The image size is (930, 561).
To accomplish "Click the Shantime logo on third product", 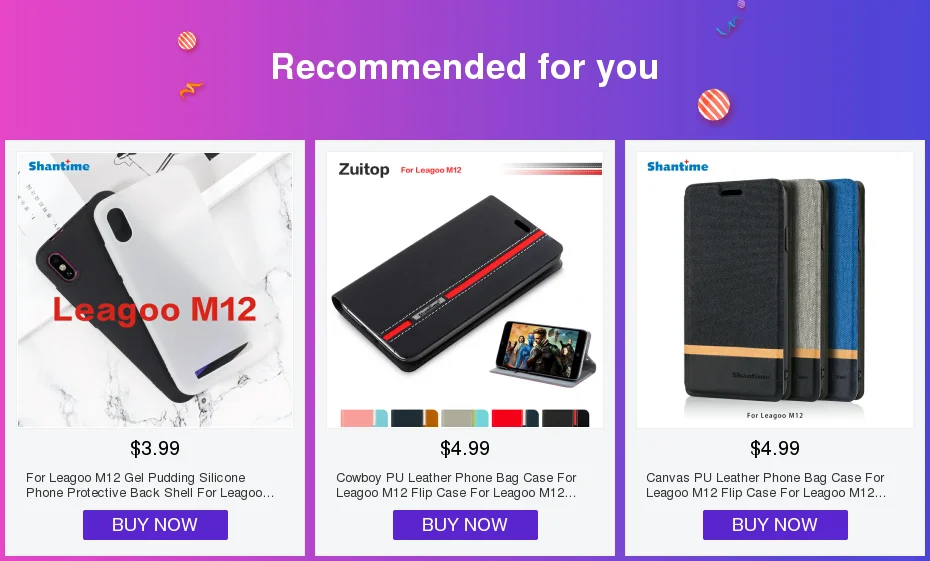I will point(677,166).
